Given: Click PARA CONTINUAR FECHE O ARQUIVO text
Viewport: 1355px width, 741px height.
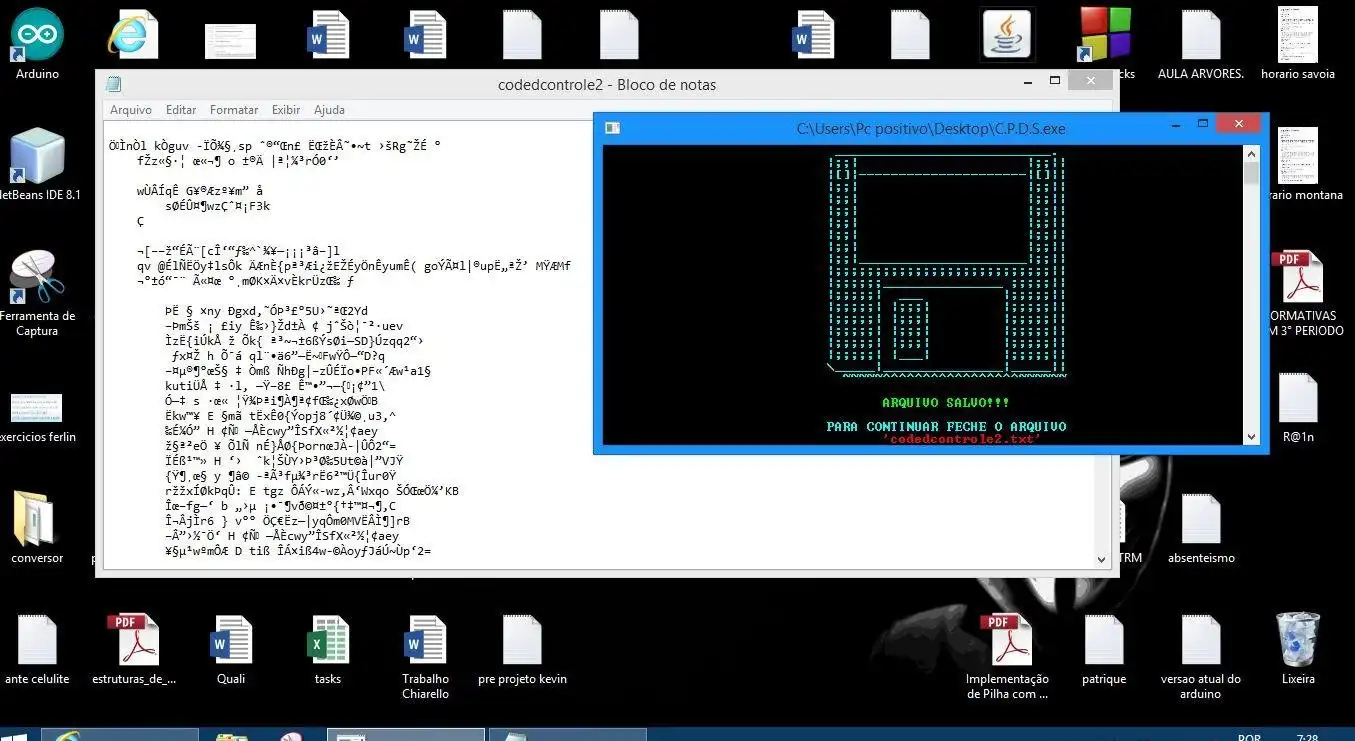Looking at the screenshot, I should 946,426.
